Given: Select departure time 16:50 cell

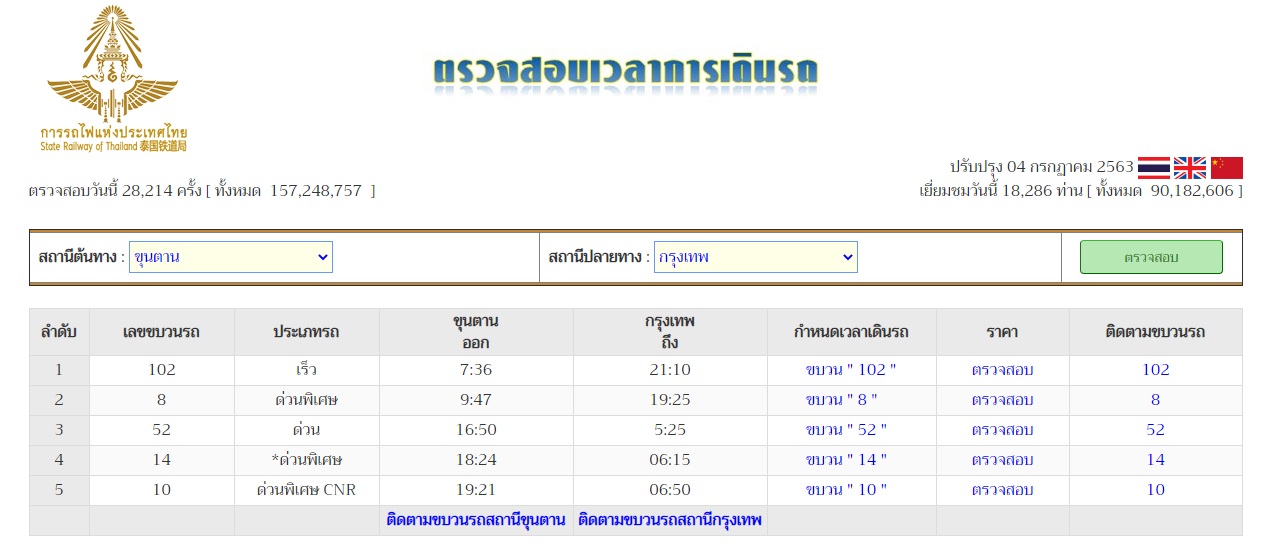Looking at the screenshot, I should click(476, 430).
